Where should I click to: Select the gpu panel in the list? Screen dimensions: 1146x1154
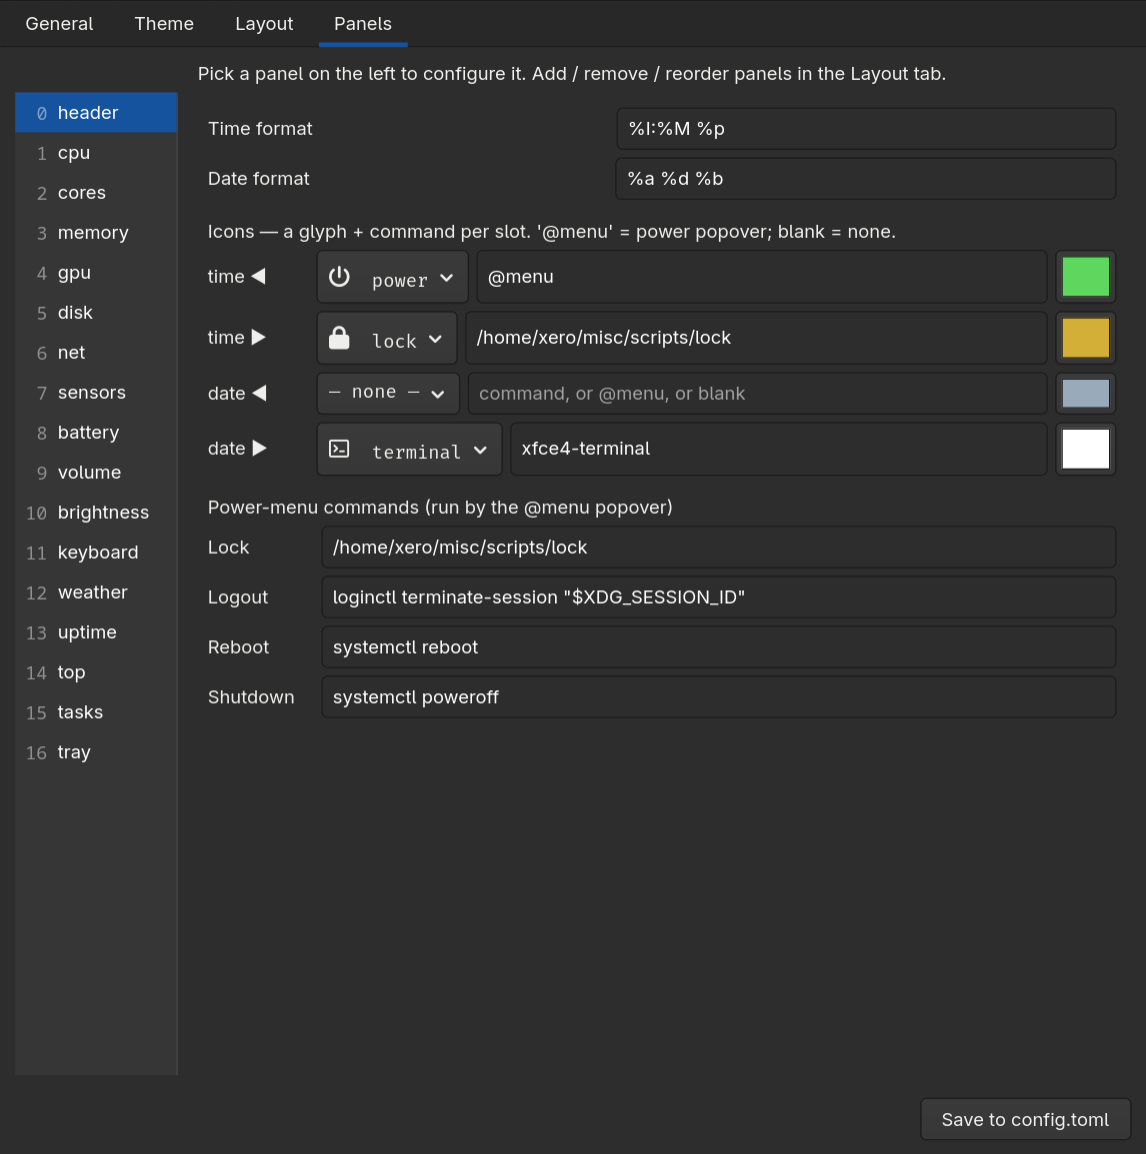tap(96, 273)
